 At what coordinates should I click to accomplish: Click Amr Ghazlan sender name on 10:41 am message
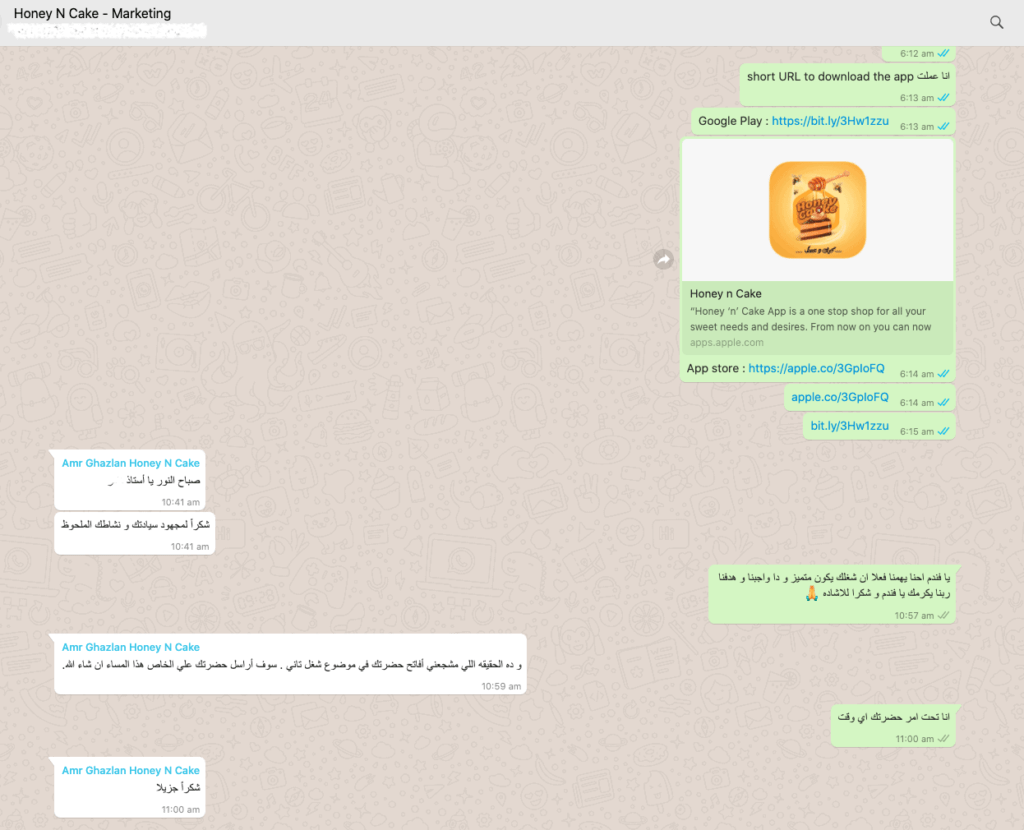point(131,463)
